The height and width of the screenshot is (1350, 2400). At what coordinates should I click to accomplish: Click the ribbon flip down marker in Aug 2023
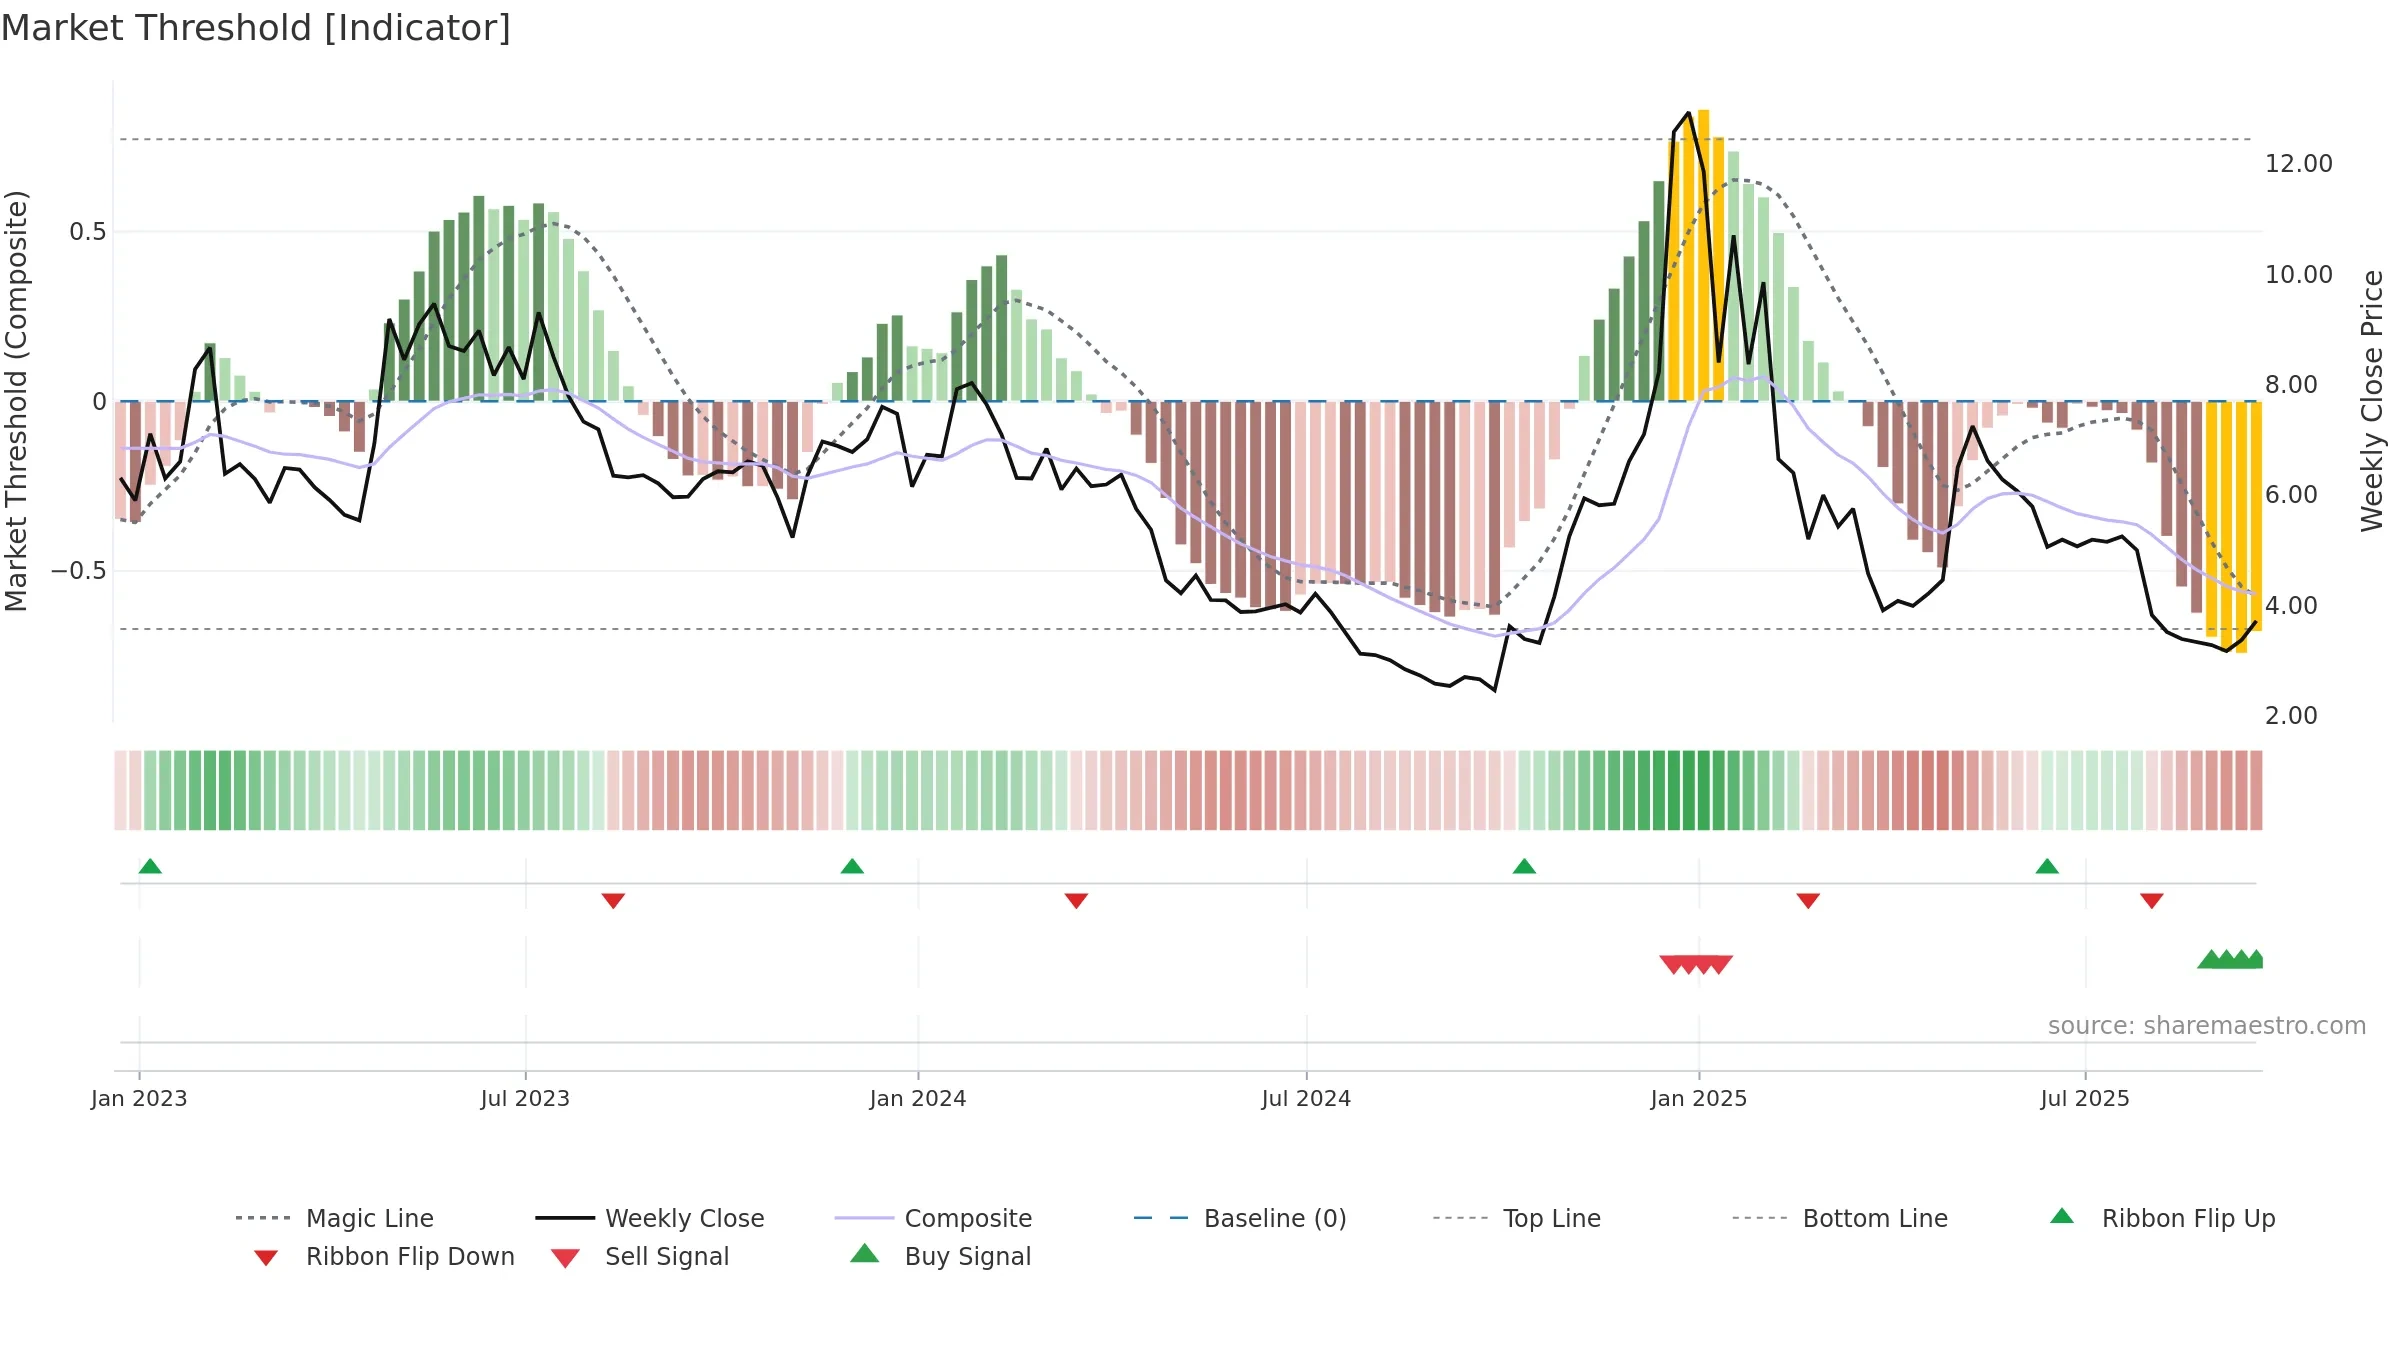pyautogui.click(x=613, y=901)
